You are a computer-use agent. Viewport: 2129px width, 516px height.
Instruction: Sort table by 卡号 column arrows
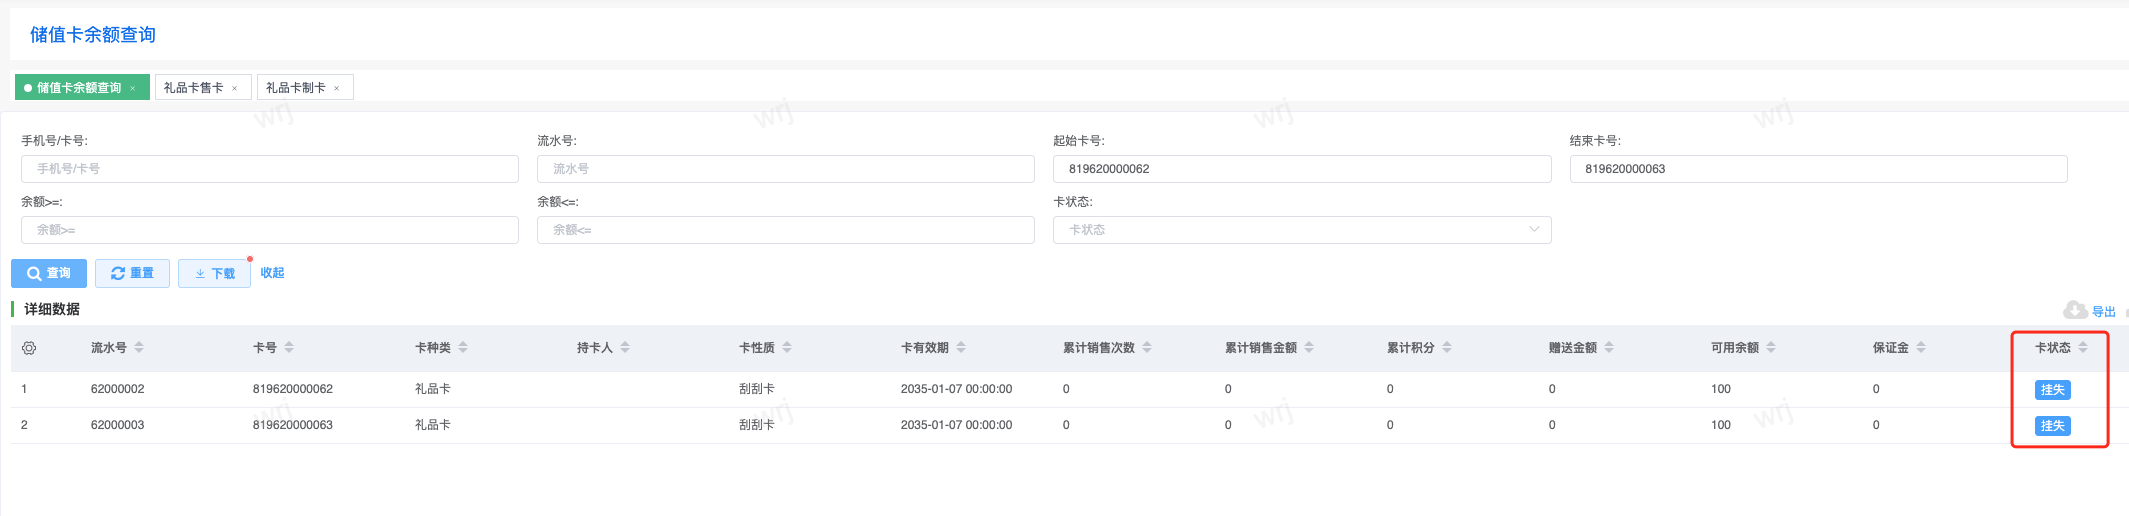289,348
